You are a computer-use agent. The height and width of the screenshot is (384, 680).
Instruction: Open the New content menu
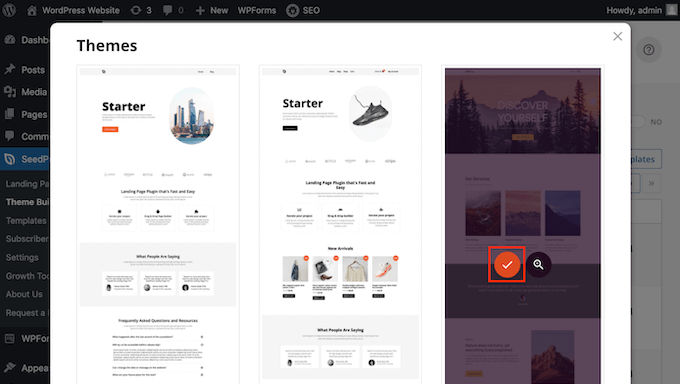pos(212,10)
